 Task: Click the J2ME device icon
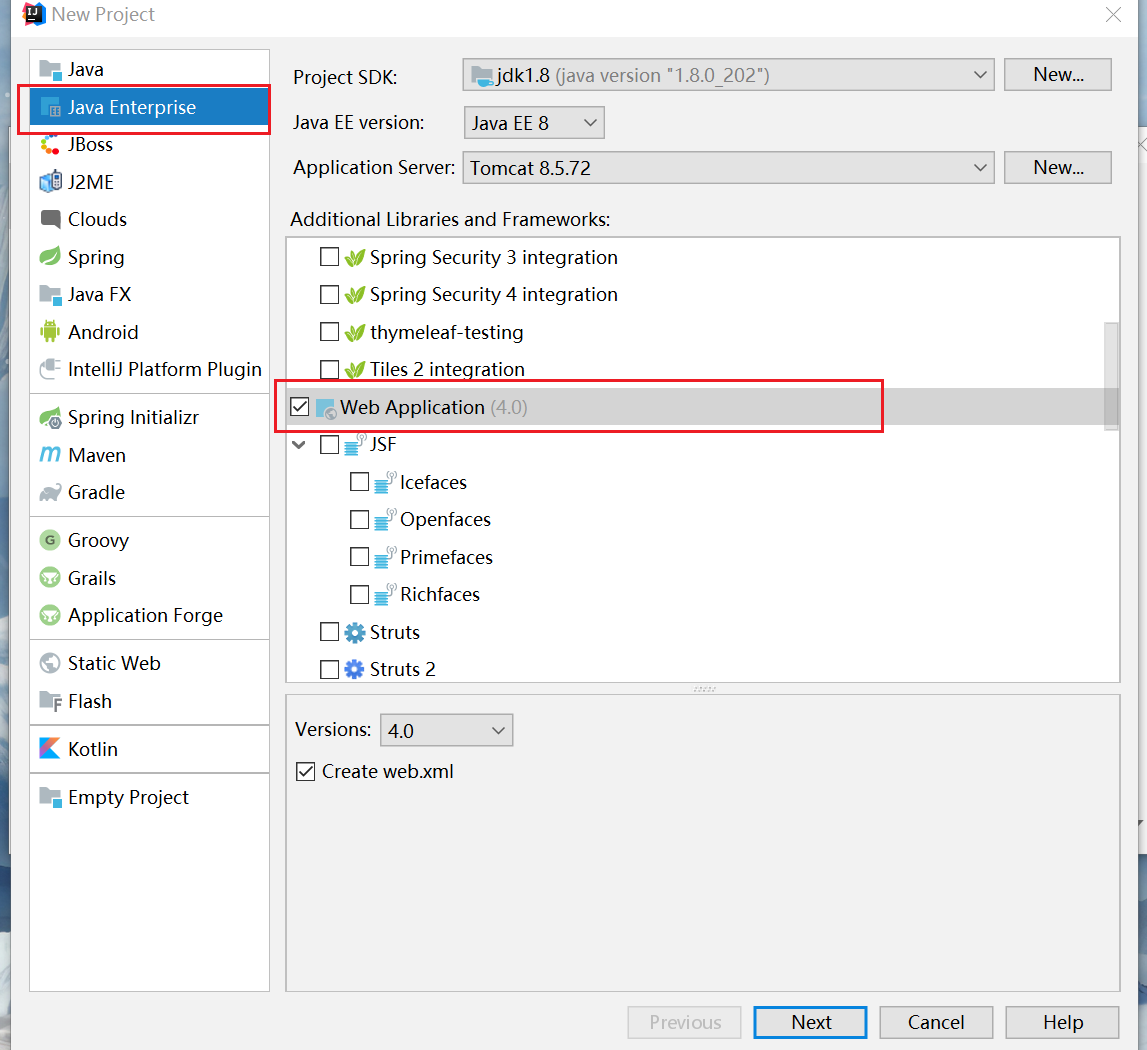point(50,181)
